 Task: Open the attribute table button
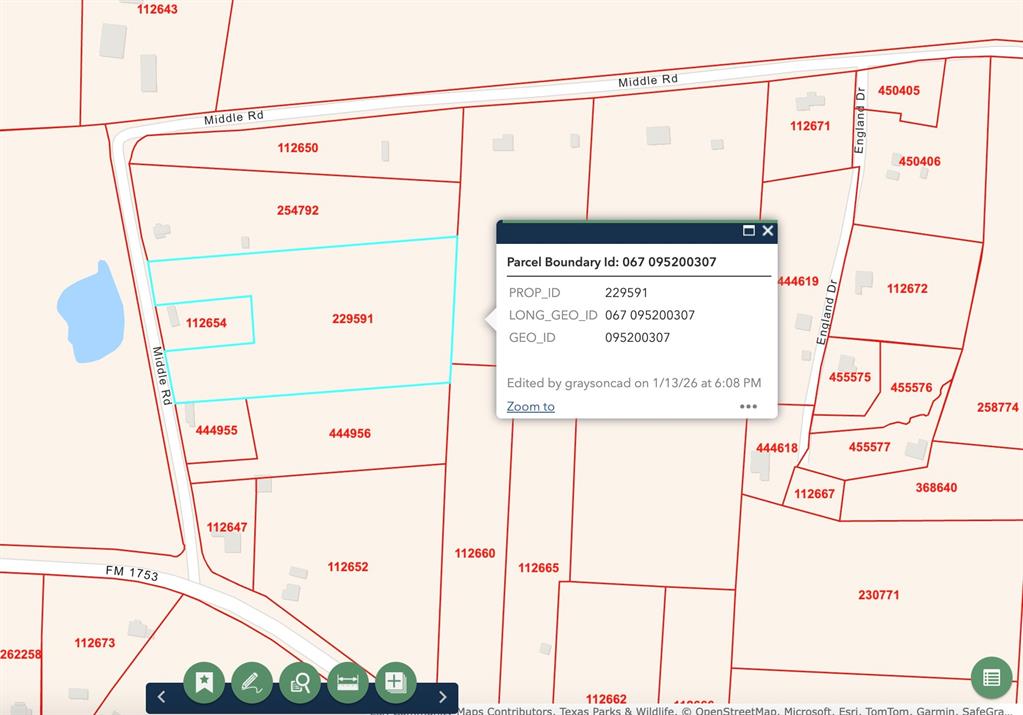click(x=991, y=678)
